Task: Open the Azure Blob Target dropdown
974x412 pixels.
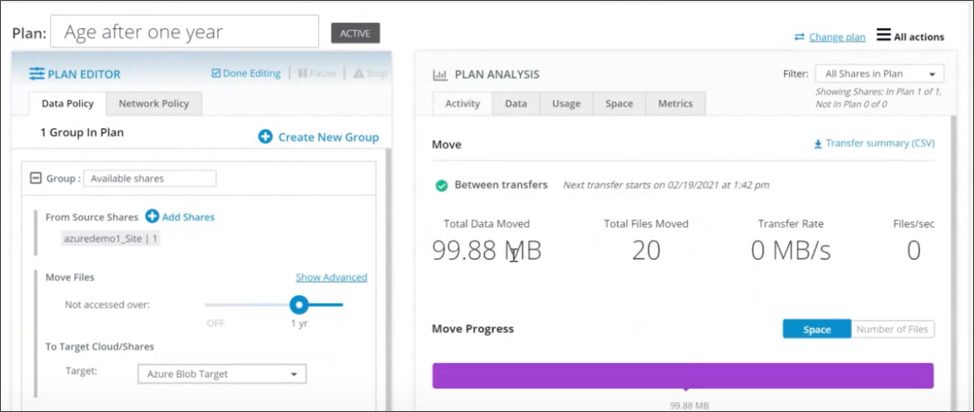Action: coord(222,374)
